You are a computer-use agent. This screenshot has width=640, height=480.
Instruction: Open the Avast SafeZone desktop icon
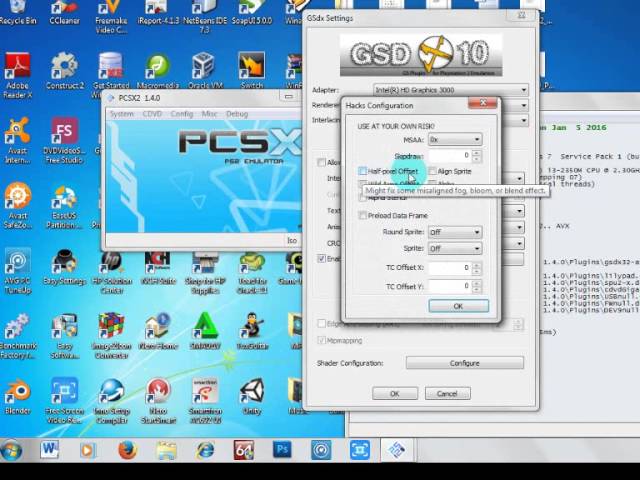pyautogui.click(x=17, y=206)
